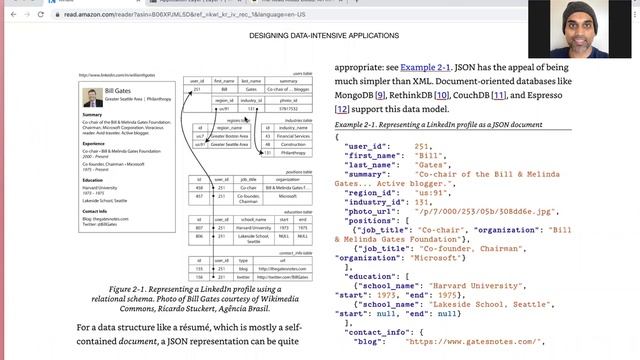The width and height of the screenshot is (640, 360).
Task: Click the "education": [ JSON line
Action: (377, 276)
